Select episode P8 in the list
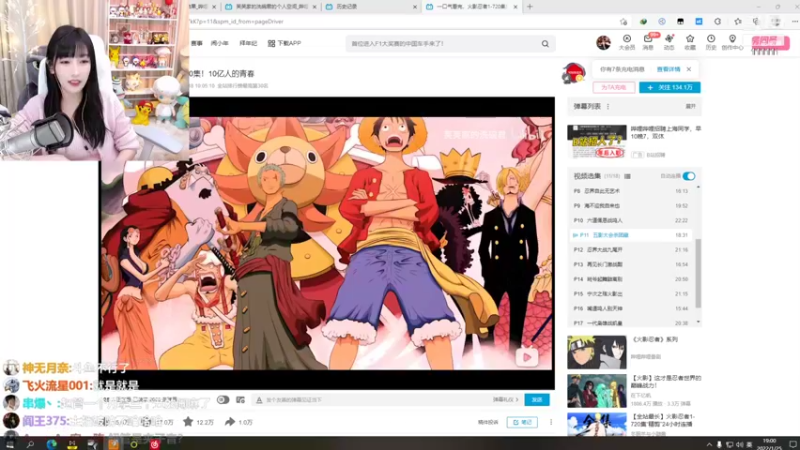This screenshot has width=800, height=450. click(631, 191)
